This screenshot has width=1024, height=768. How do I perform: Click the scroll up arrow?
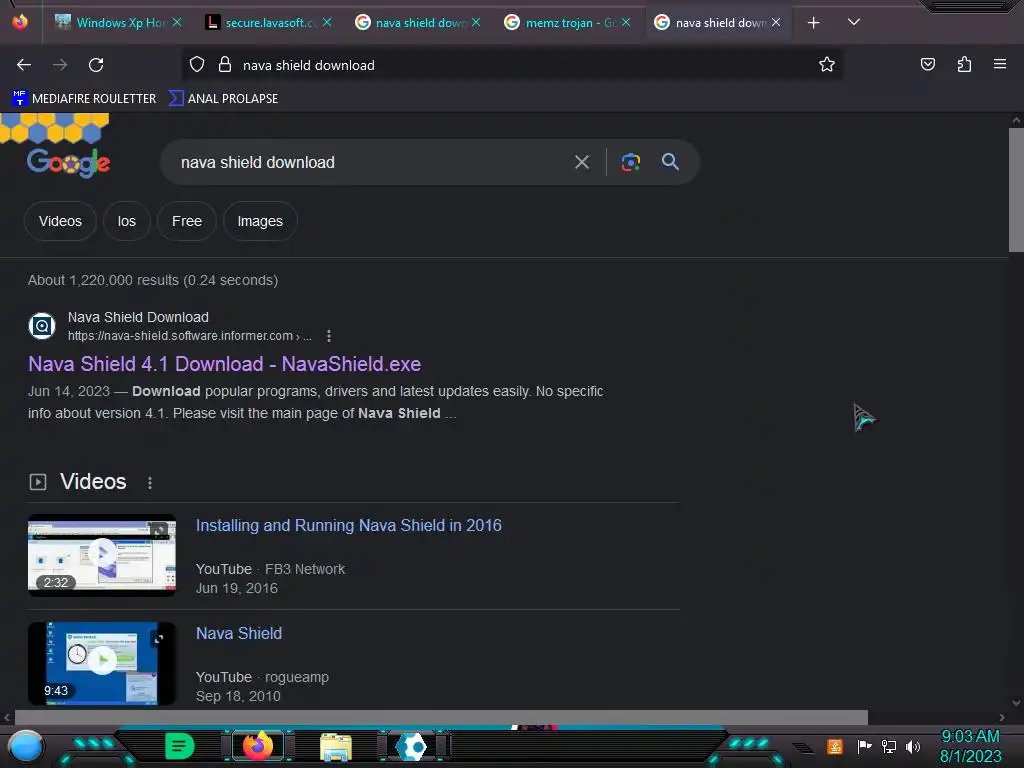pos(1016,120)
